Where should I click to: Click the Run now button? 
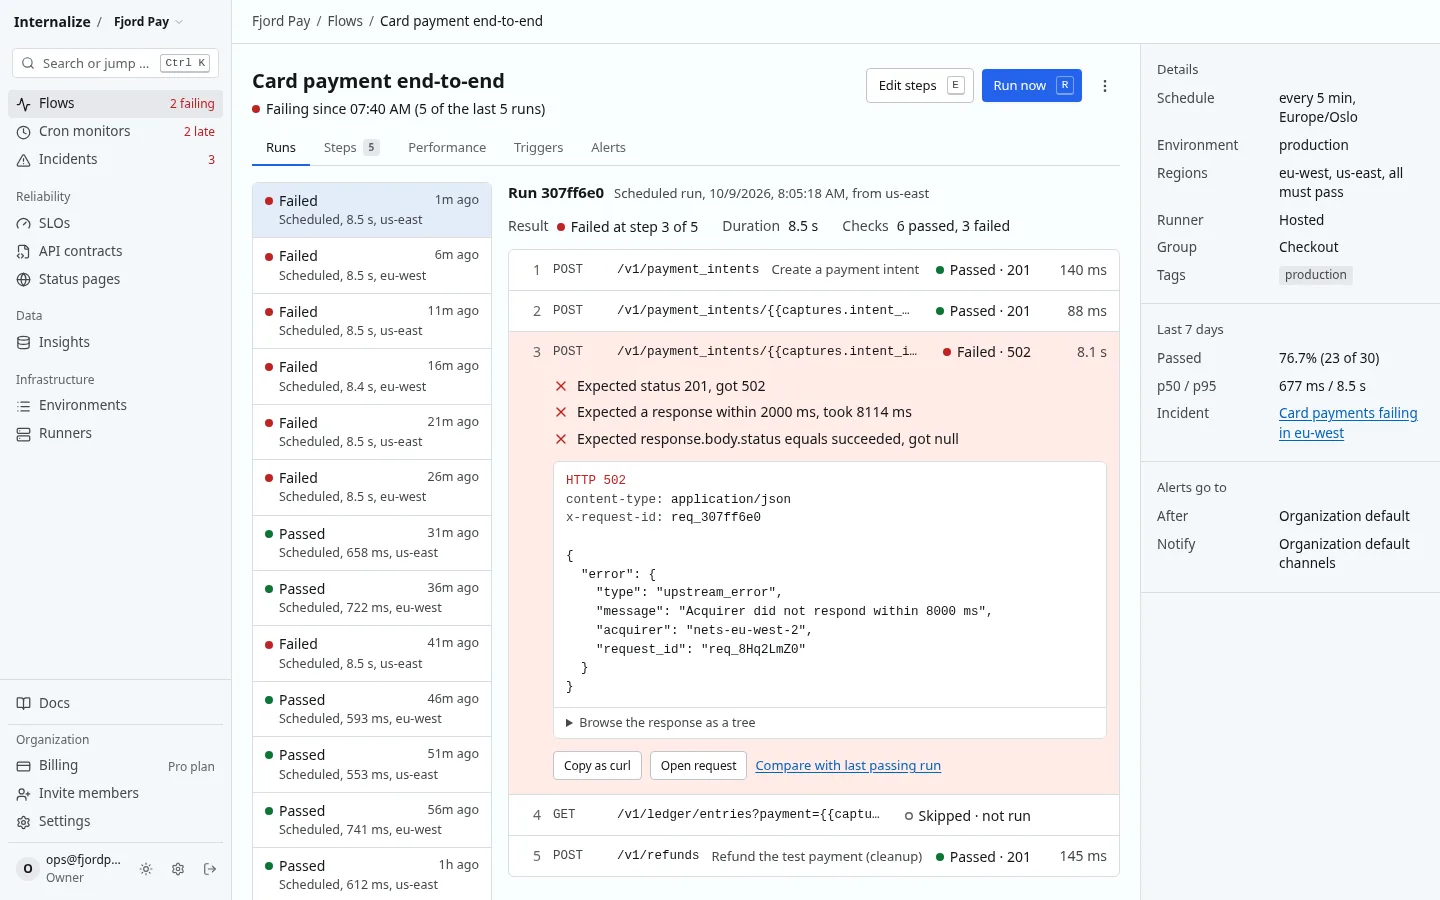(x=1032, y=86)
